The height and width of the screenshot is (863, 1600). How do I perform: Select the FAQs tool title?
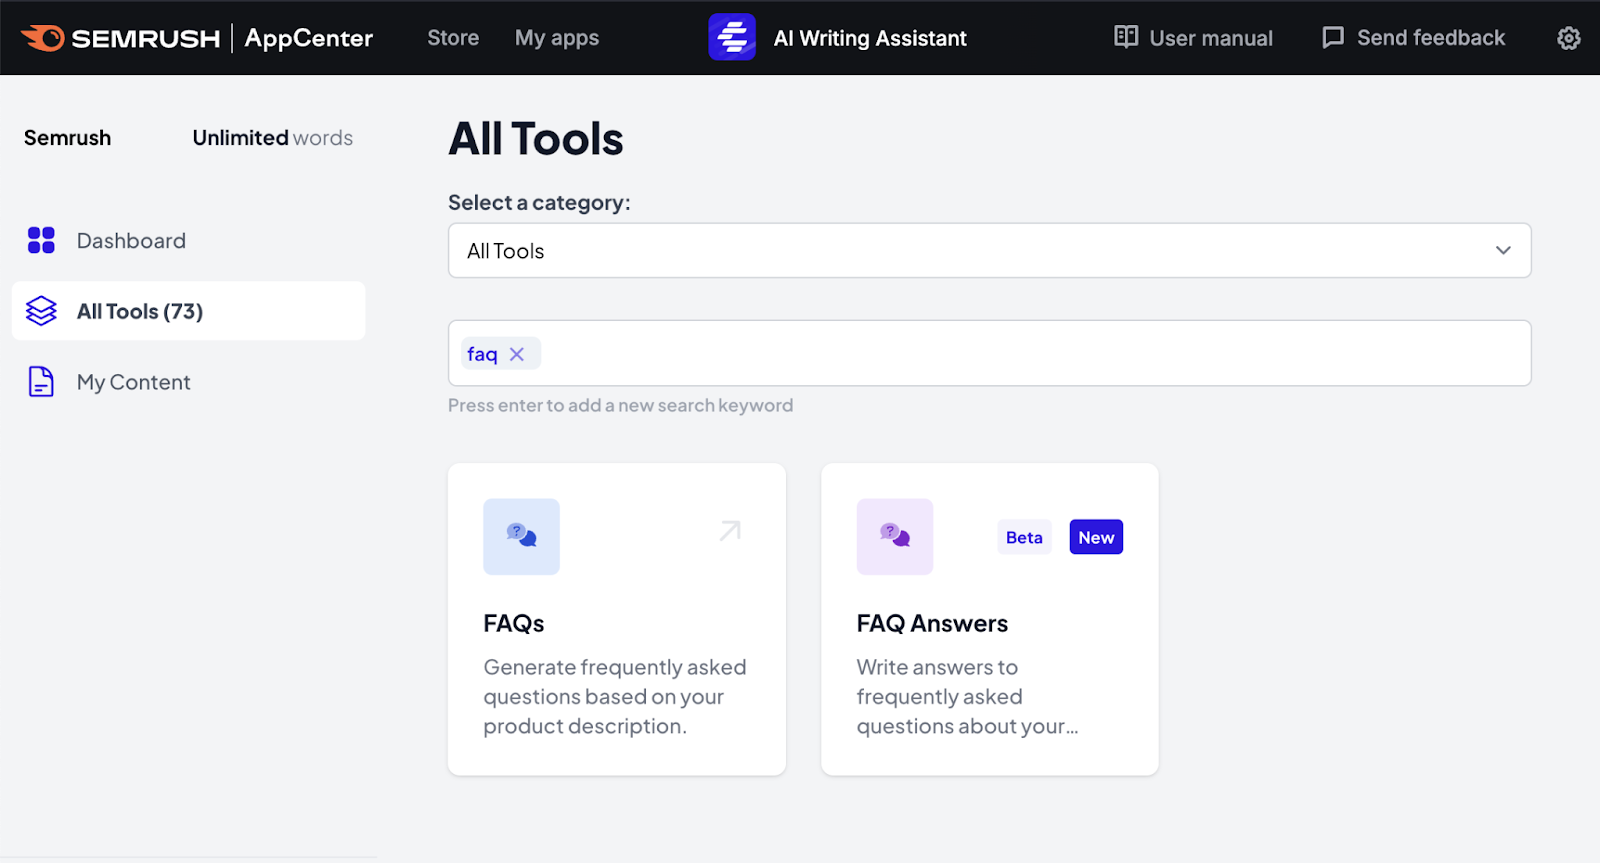(x=514, y=624)
